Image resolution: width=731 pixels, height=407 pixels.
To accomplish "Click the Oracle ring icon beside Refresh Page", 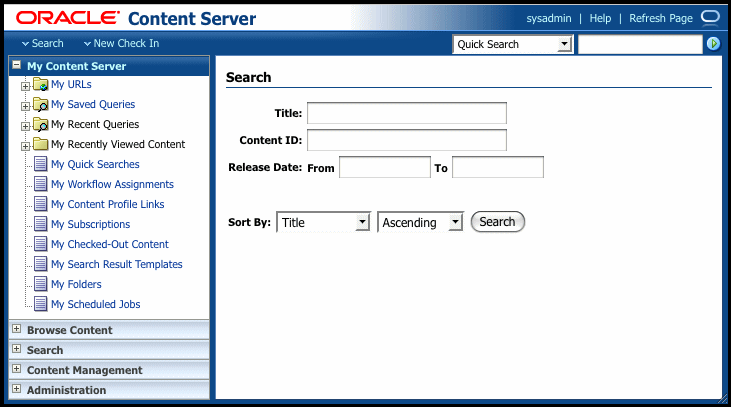I will pos(710,17).
